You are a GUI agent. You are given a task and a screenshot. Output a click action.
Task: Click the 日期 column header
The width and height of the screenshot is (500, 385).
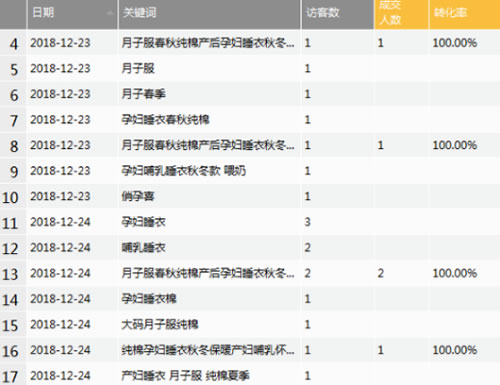point(72,14)
